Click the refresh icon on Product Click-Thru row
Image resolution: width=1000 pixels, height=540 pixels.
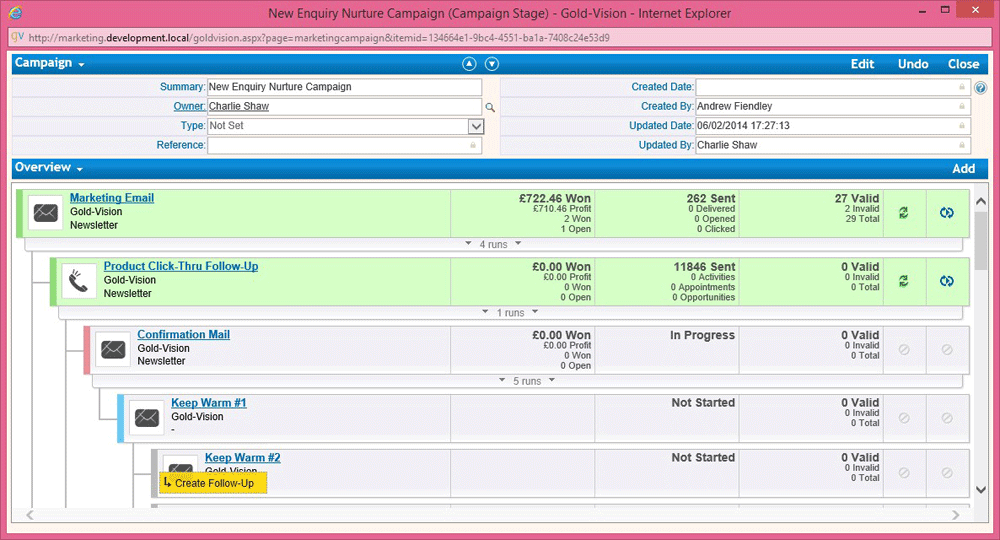click(x=904, y=281)
